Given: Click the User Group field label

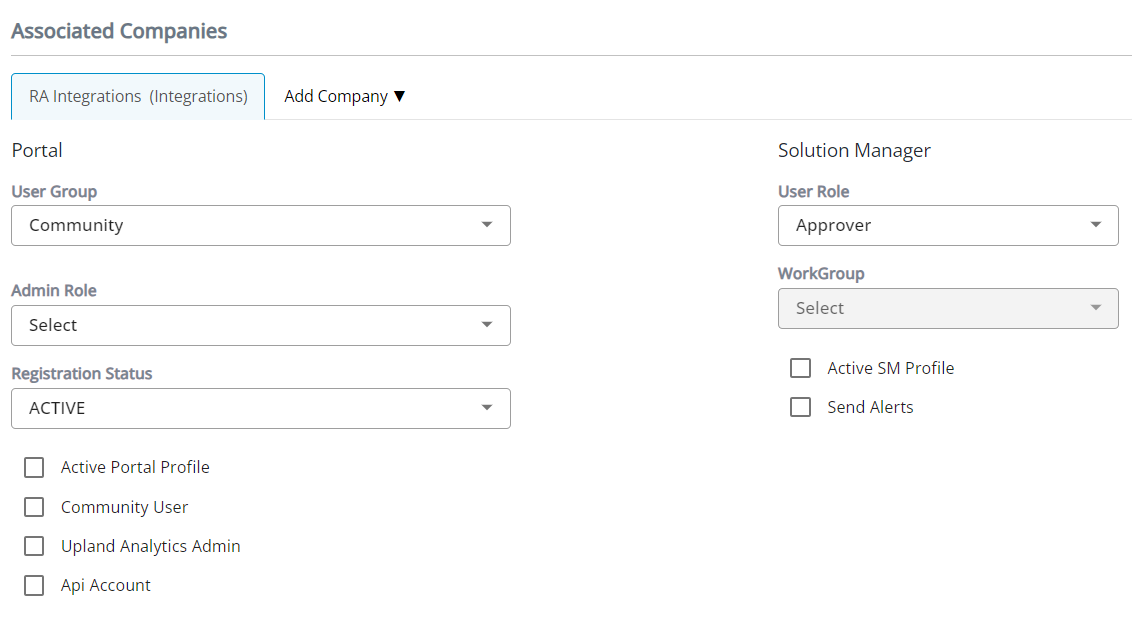Looking at the screenshot, I should click(x=54, y=191).
